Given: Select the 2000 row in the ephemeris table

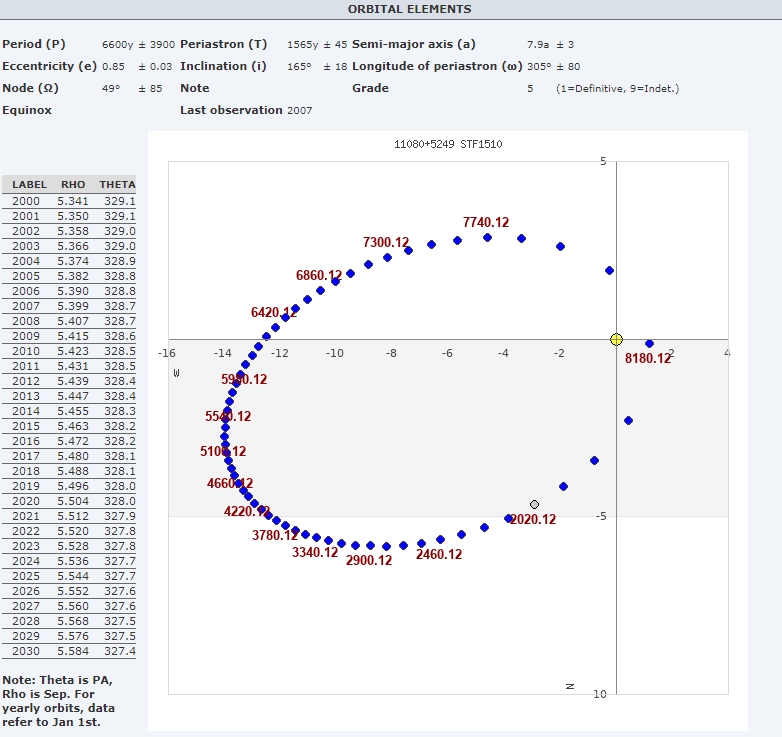Looking at the screenshot, I should coord(70,201).
